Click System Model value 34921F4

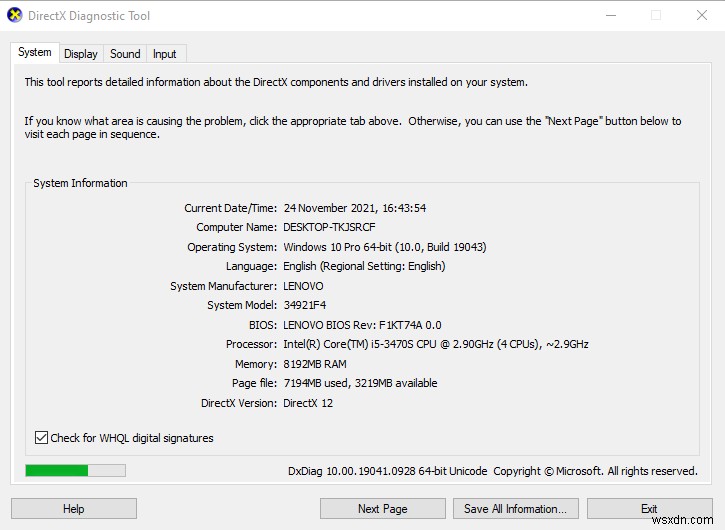click(x=305, y=305)
